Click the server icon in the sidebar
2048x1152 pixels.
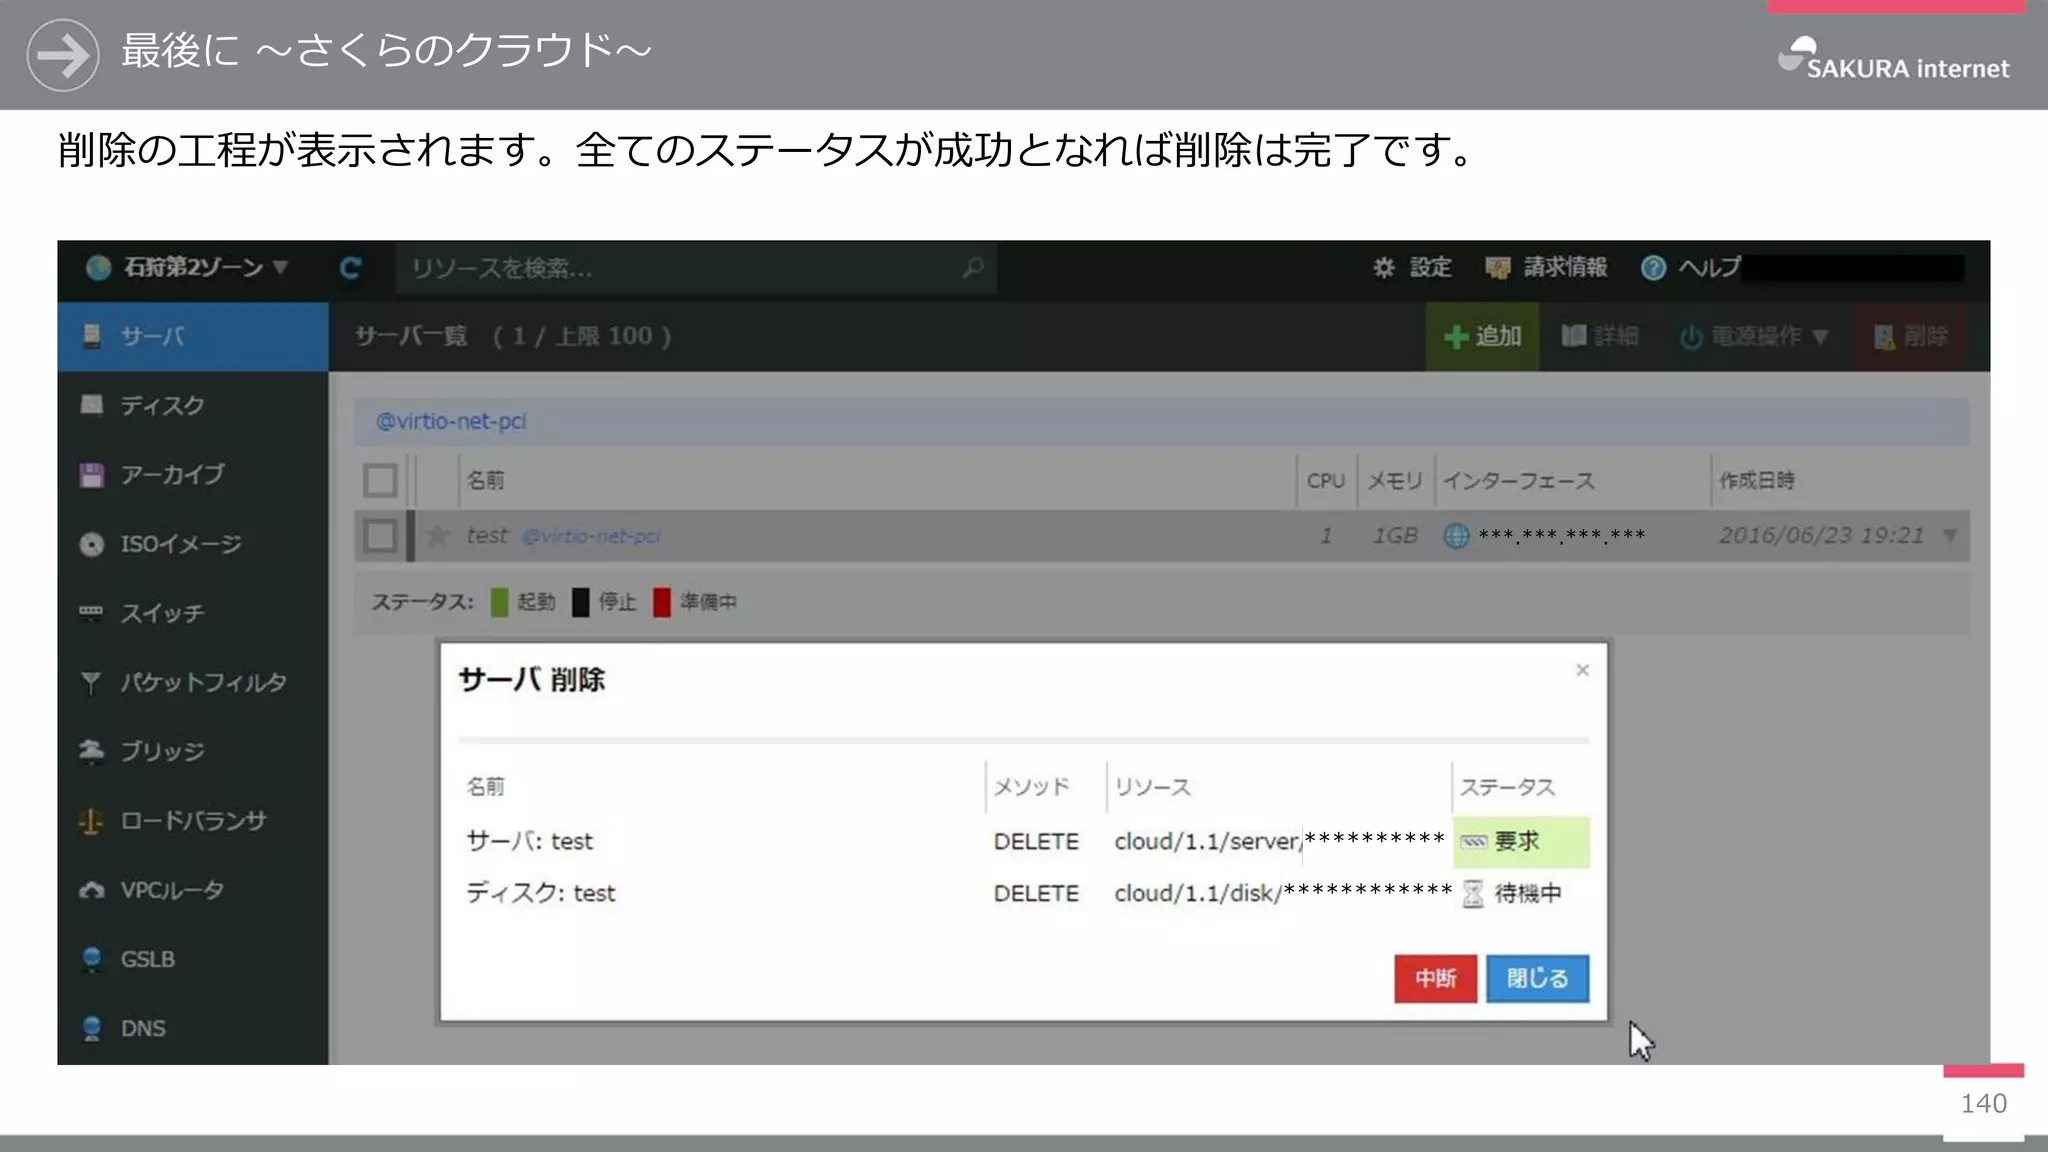(x=91, y=336)
